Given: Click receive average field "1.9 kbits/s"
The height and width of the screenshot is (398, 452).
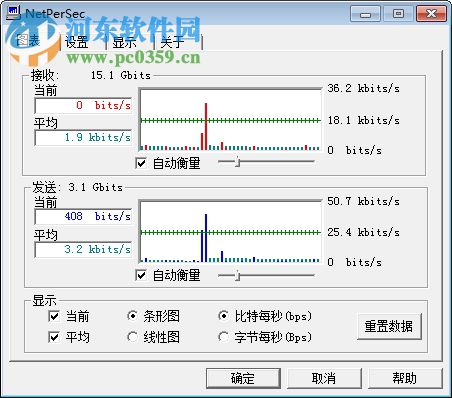Looking at the screenshot, I should point(83,137).
